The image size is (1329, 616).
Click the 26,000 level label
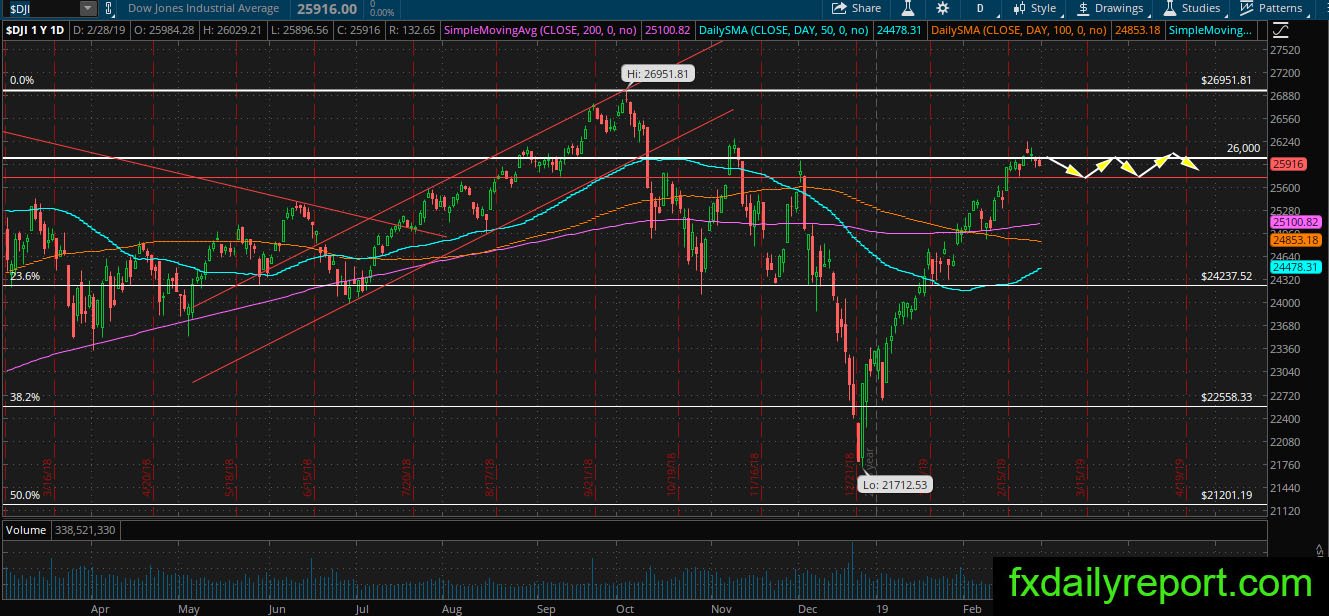point(1243,148)
